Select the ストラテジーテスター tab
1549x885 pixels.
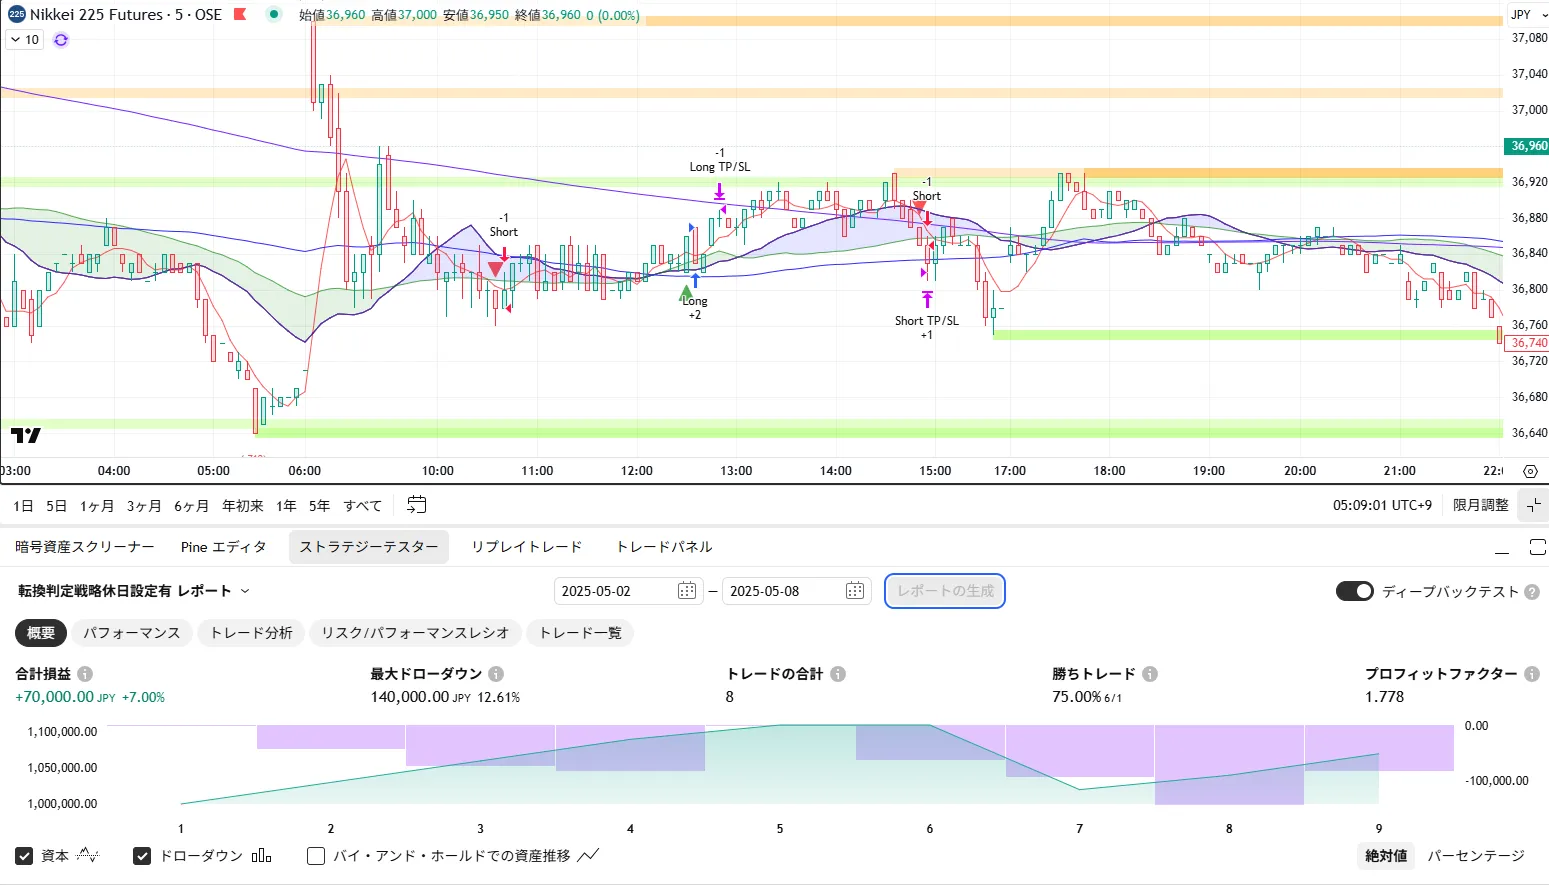(369, 547)
